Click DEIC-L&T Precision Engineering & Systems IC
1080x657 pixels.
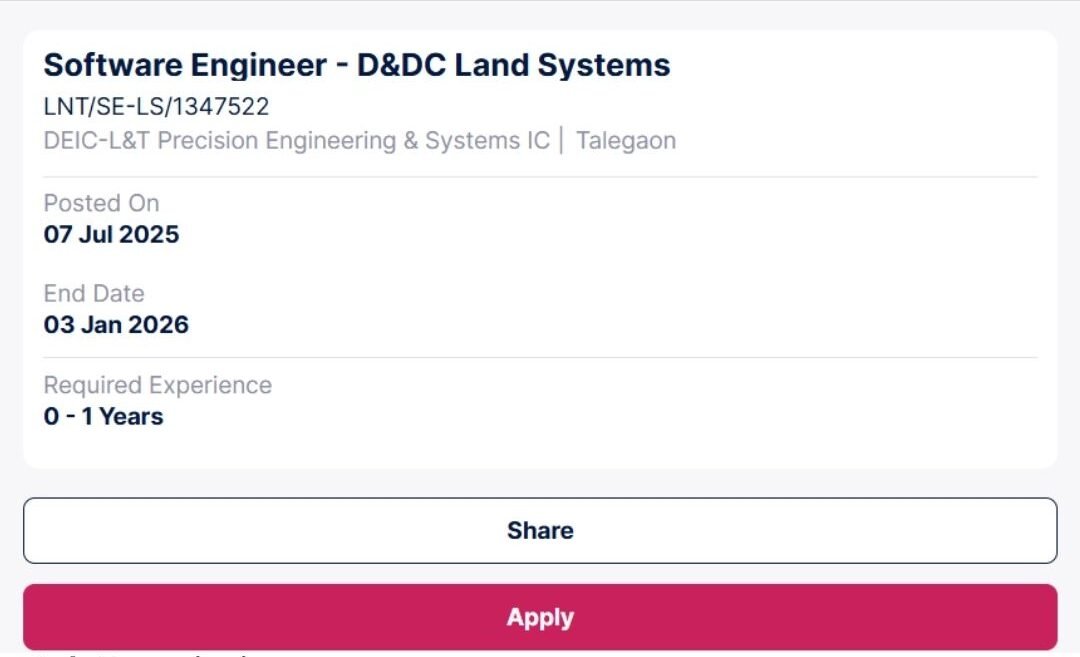(296, 140)
